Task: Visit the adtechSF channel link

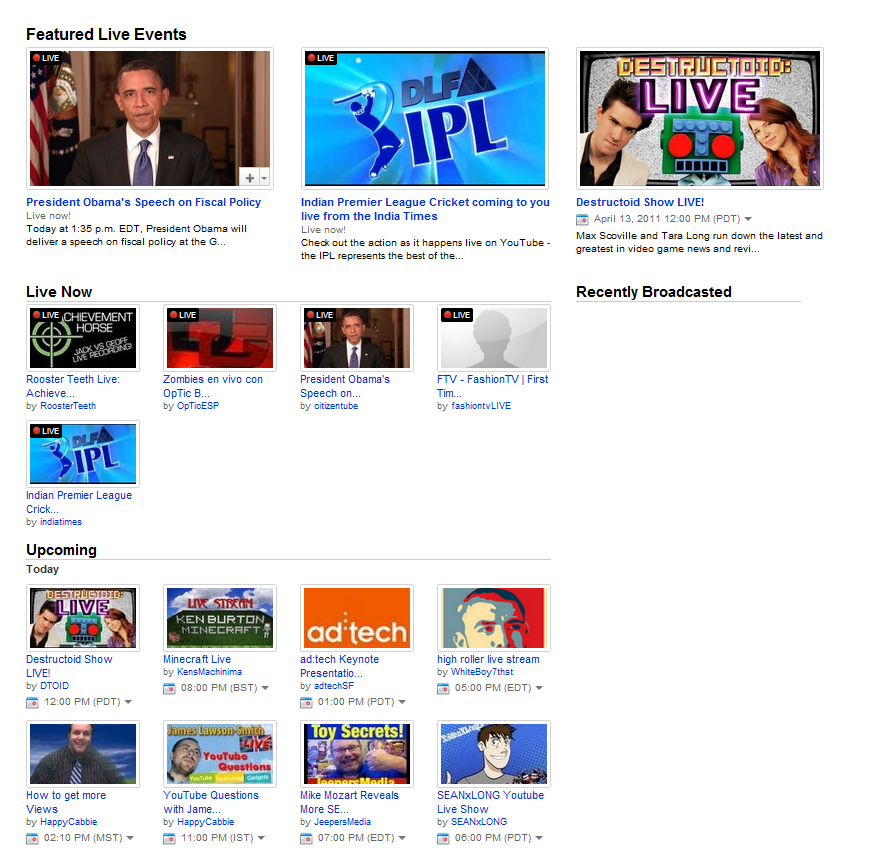Action: (x=334, y=686)
